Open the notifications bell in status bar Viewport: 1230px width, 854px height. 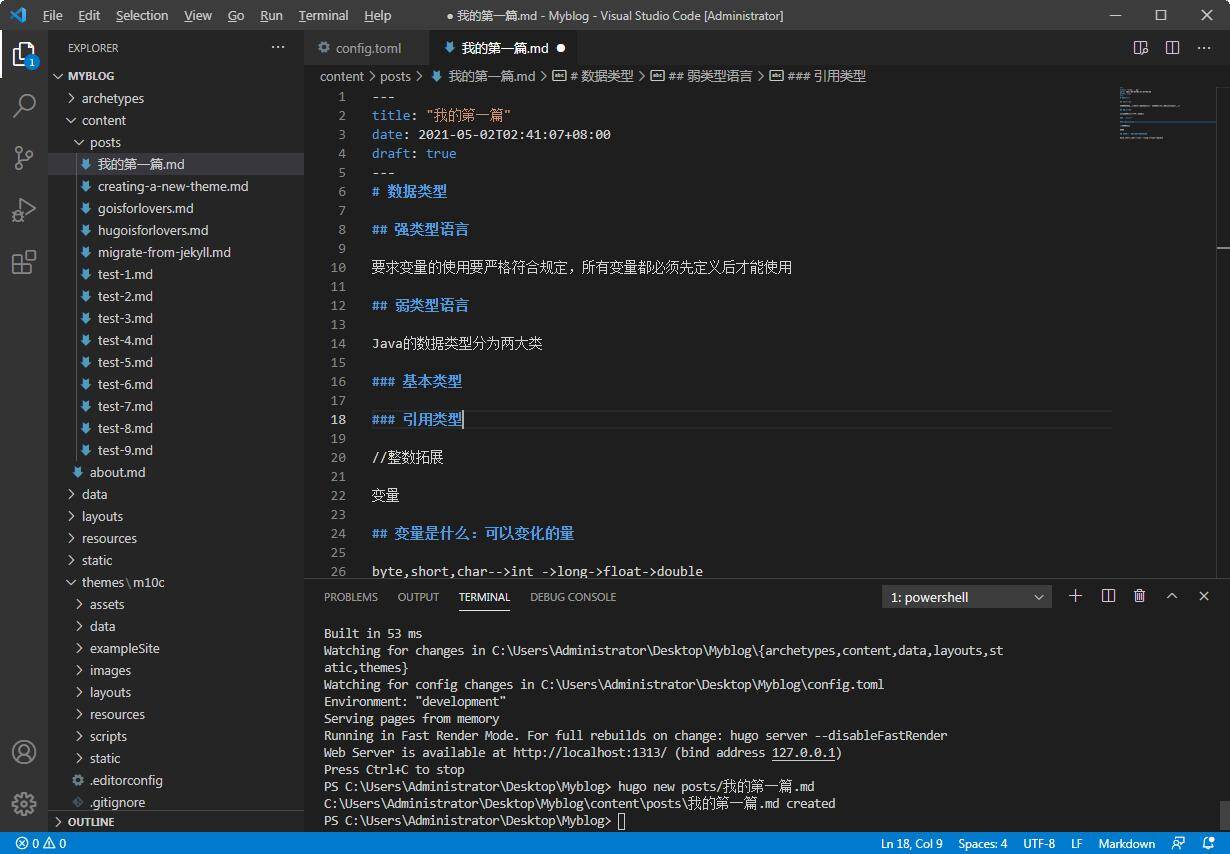click(1209, 843)
